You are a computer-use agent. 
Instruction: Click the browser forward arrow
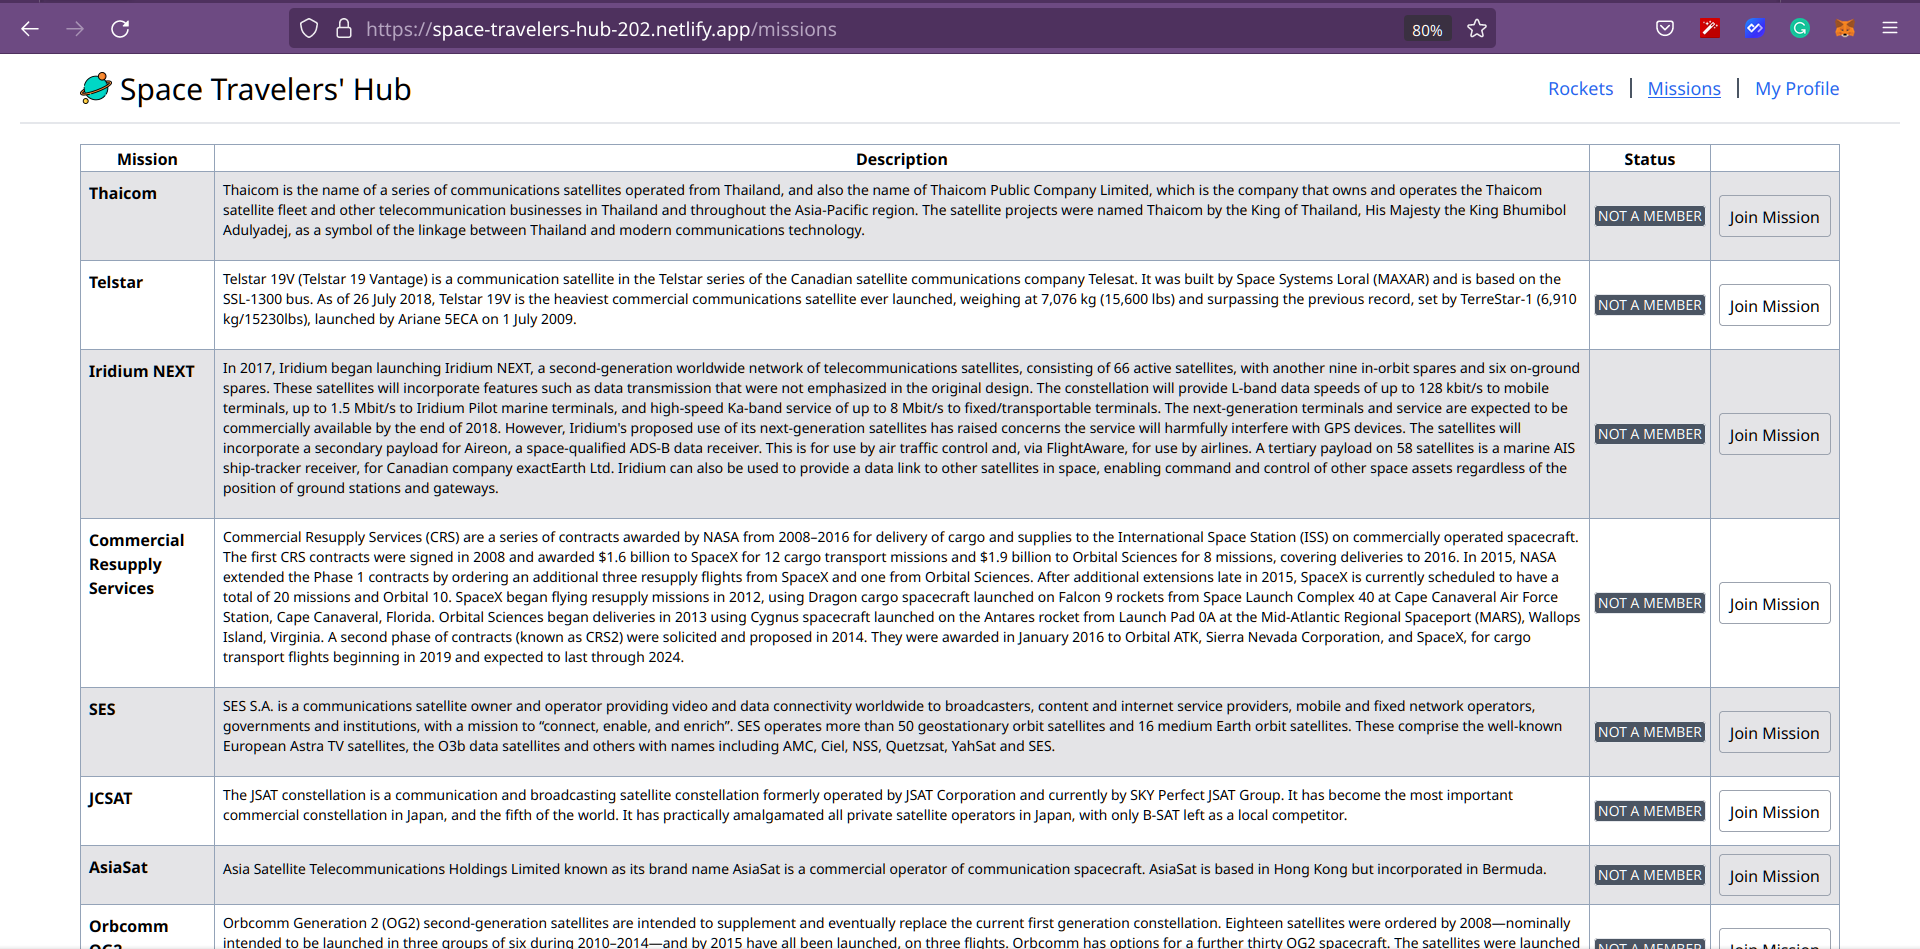(x=75, y=29)
